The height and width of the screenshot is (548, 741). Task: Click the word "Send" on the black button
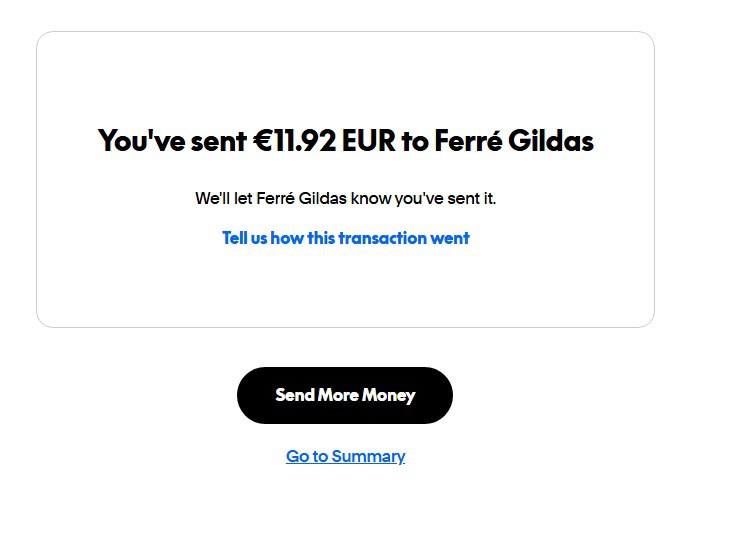pyautogui.click(x=294, y=395)
